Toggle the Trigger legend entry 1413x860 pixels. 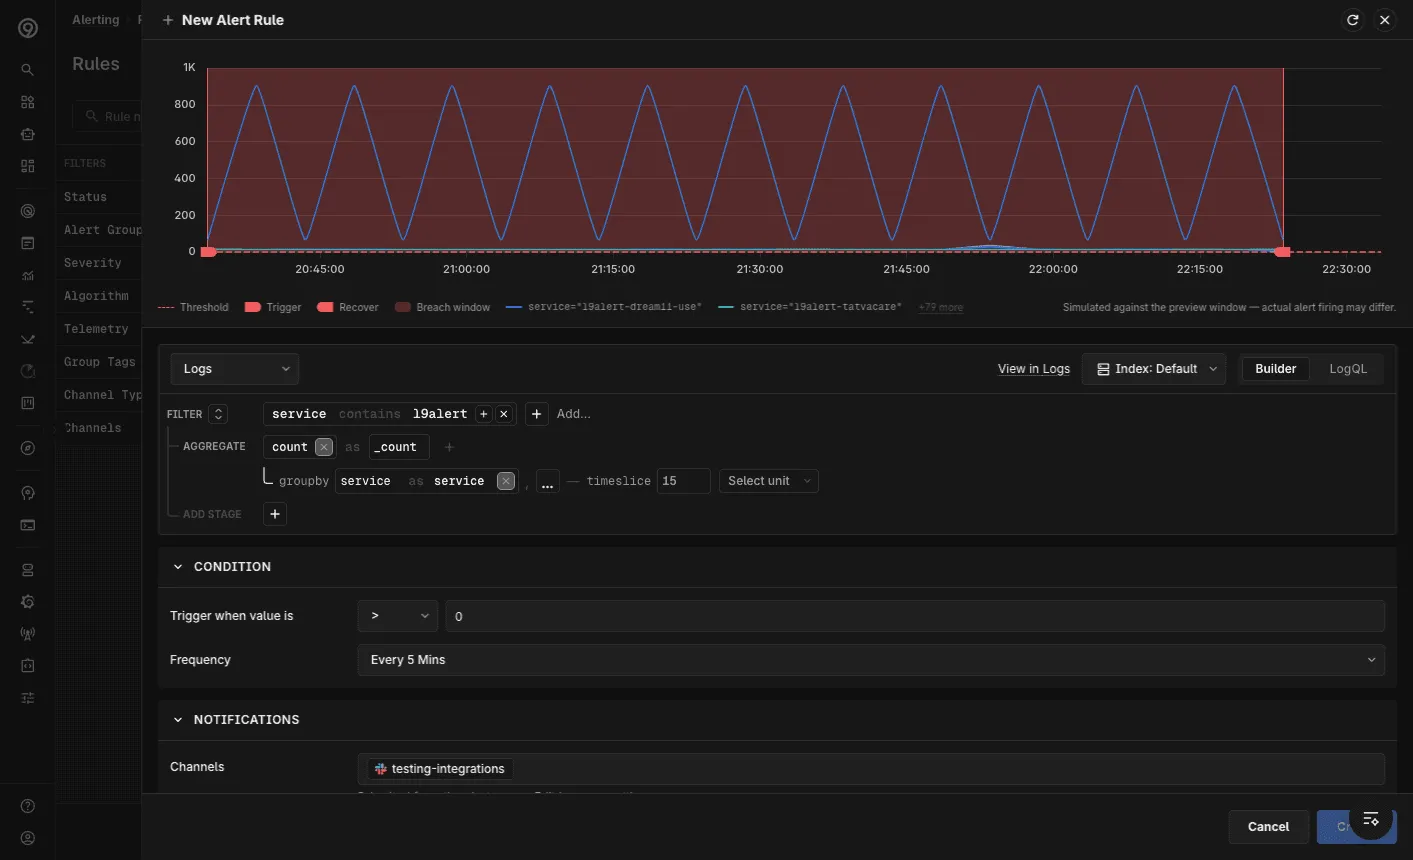point(273,307)
